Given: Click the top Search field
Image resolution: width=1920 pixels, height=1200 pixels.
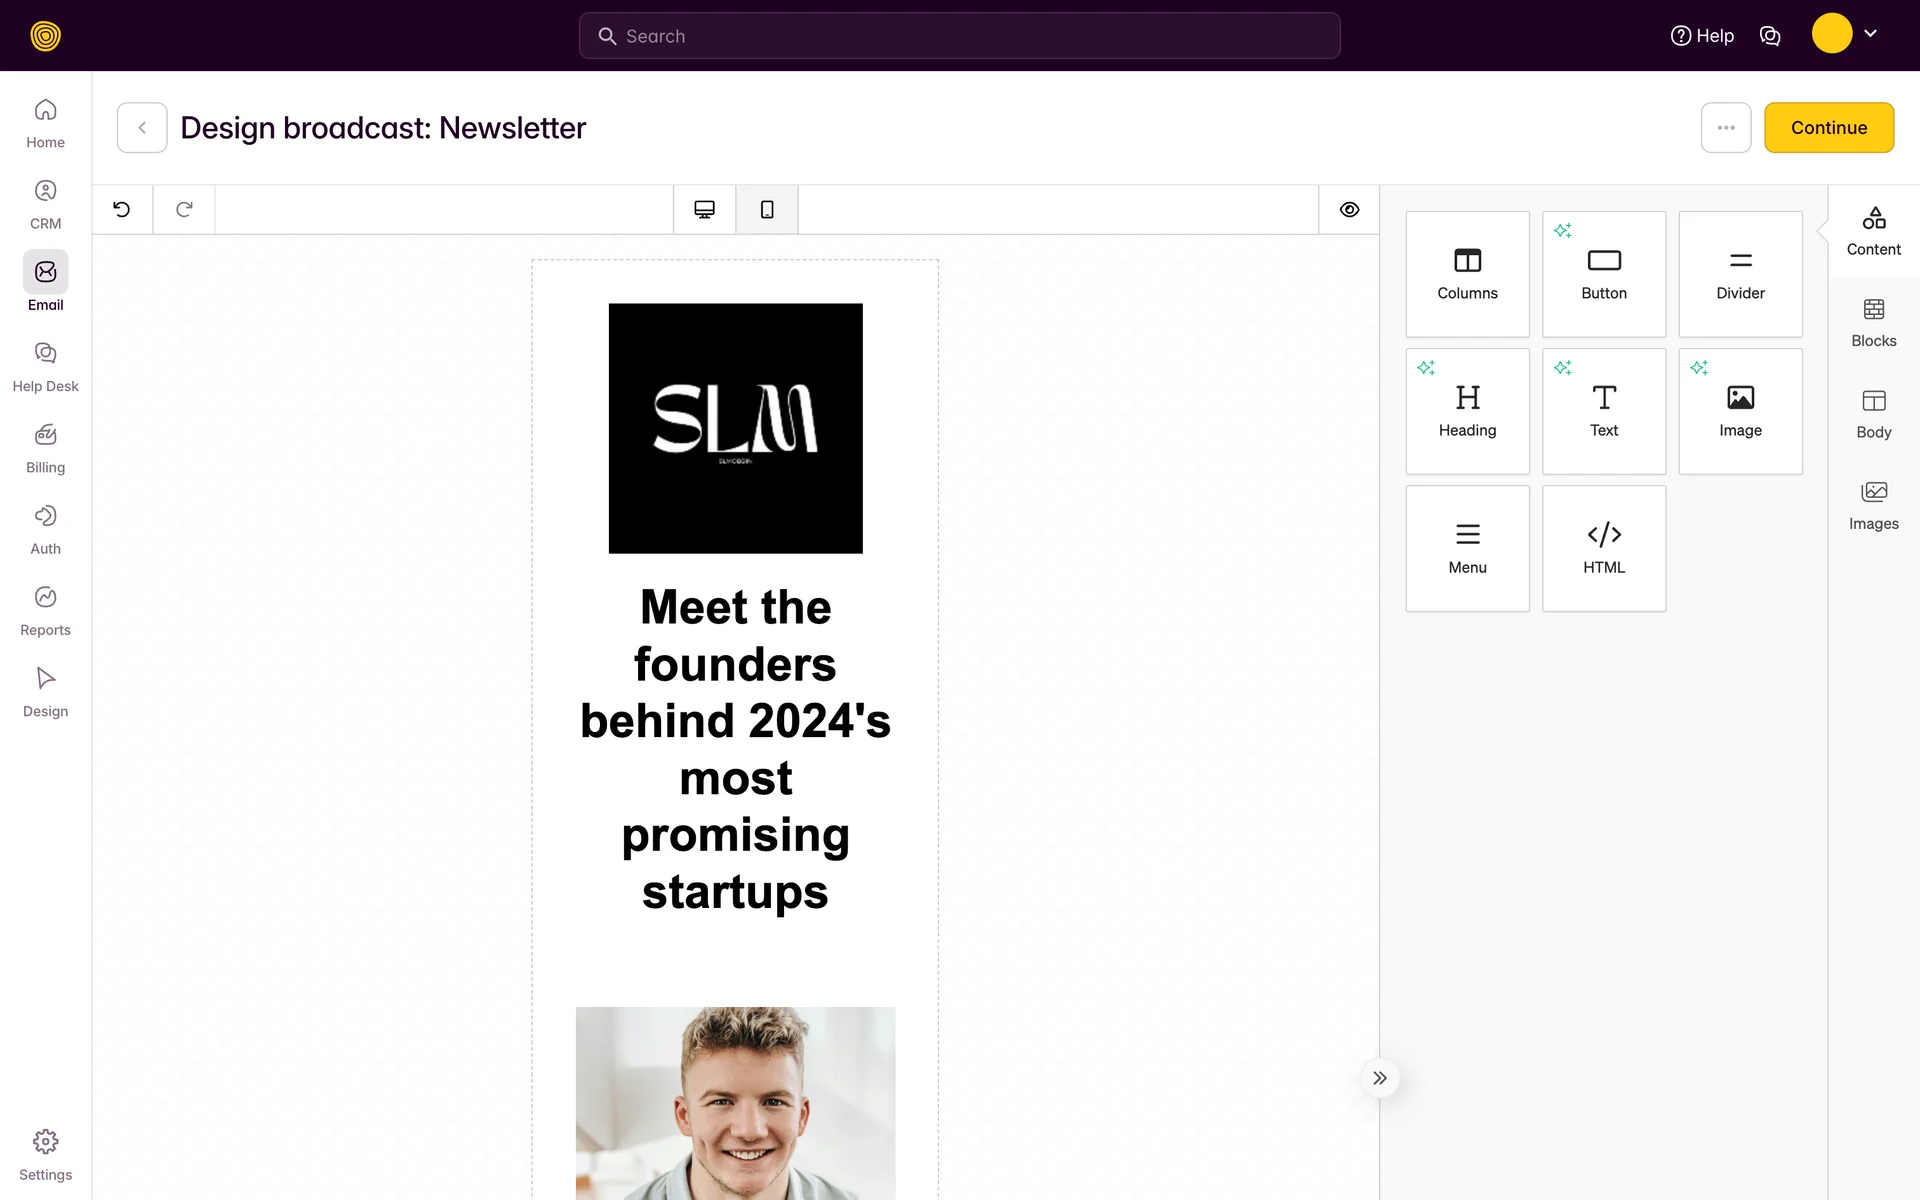Looking at the screenshot, I should pos(959,36).
